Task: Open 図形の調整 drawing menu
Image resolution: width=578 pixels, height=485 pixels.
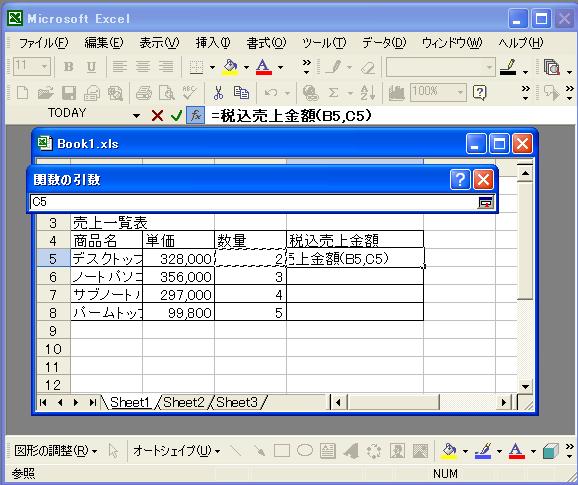Action: [x=55, y=451]
